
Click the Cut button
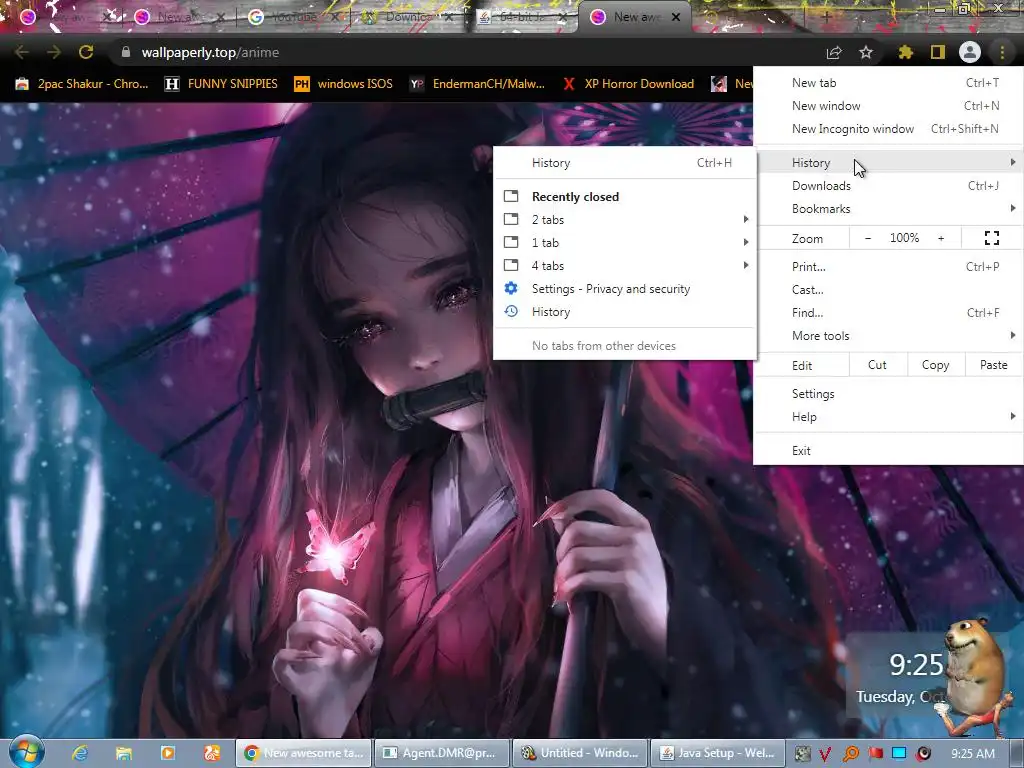pyautogui.click(x=878, y=365)
